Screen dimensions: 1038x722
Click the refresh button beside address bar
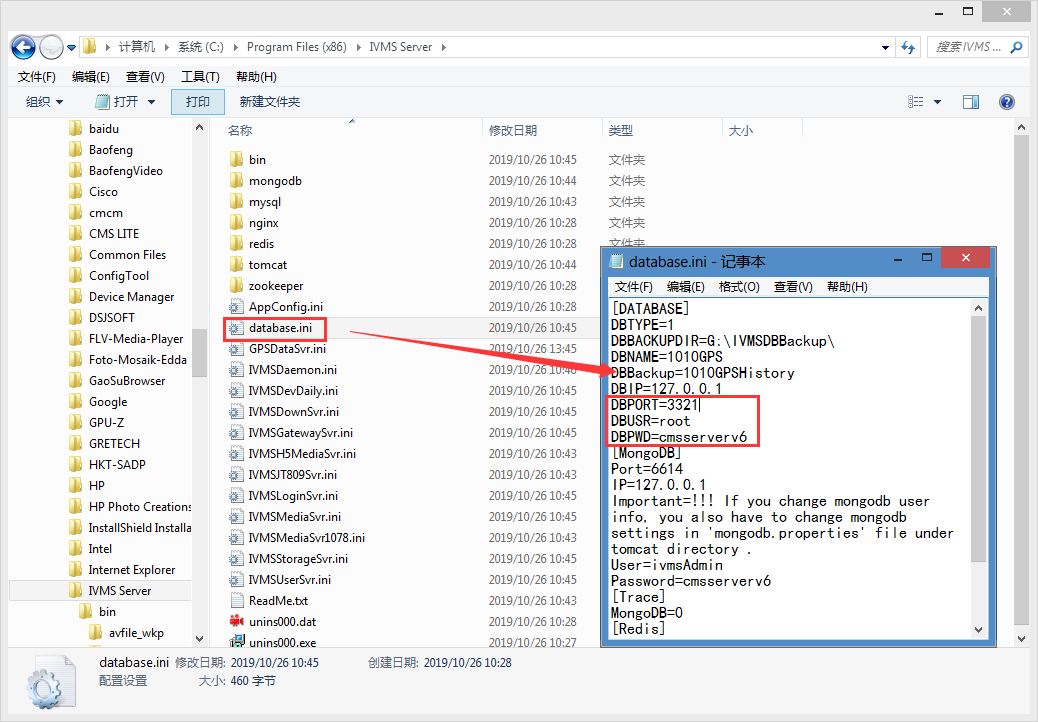coord(908,47)
